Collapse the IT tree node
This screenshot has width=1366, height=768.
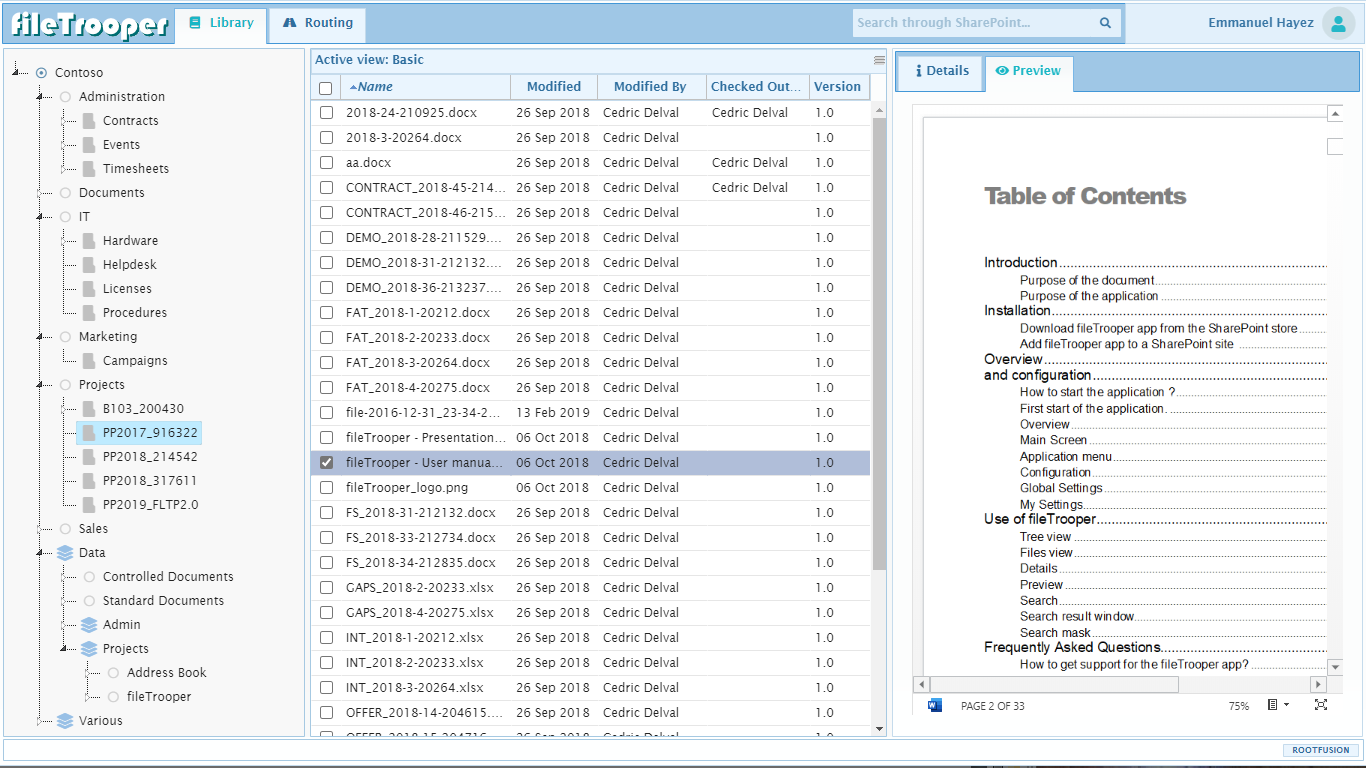coord(39,217)
